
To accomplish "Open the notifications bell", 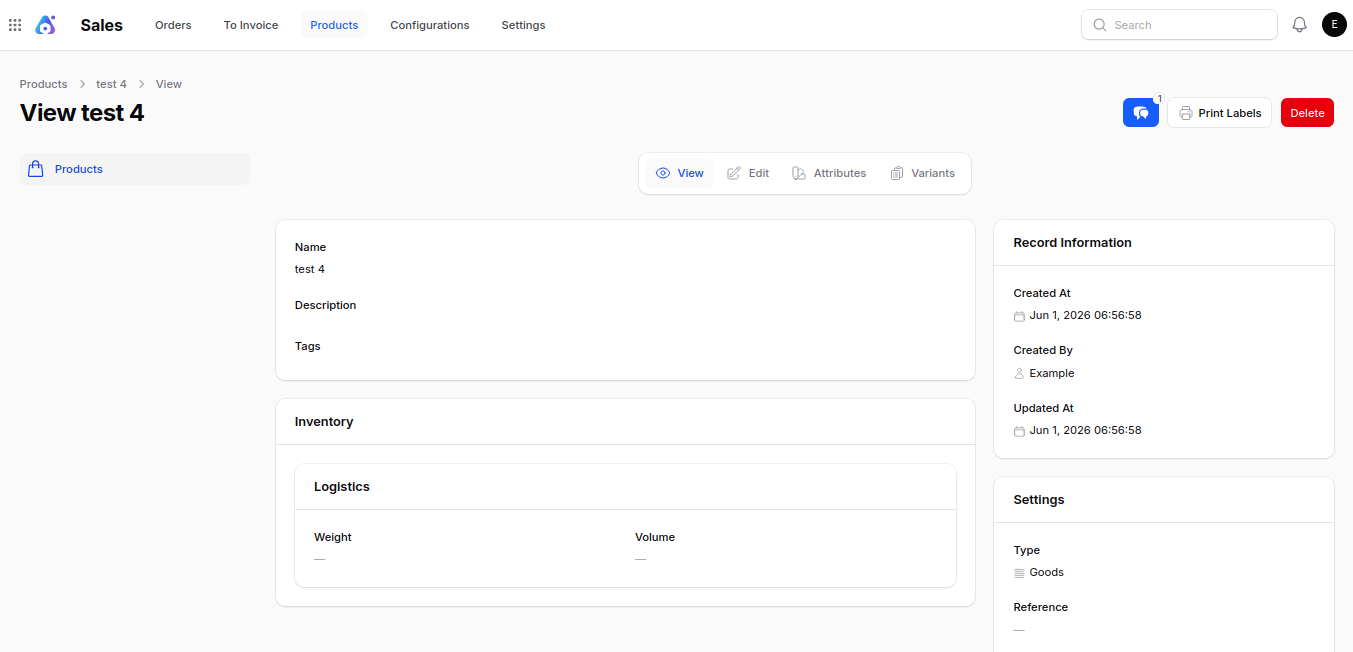I will [1300, 25].
